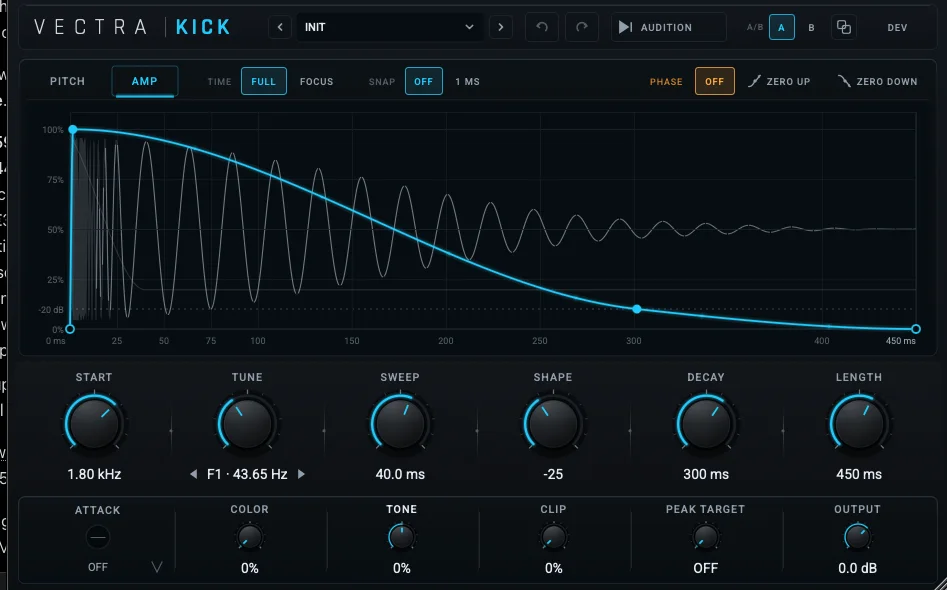Copy A to B with copy icon
Screen dimensions: 947x590
coord(844,27)
